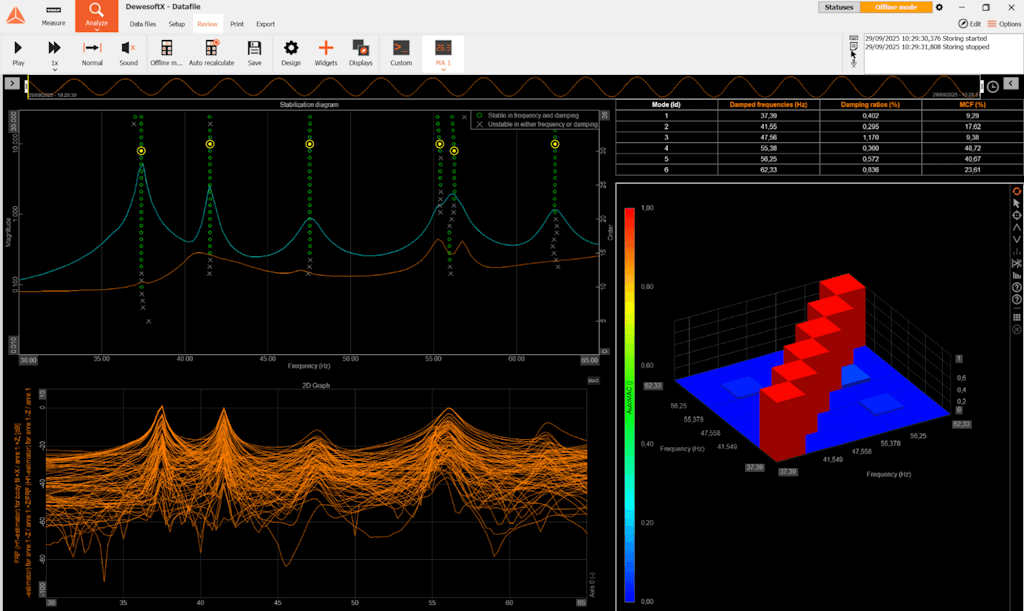This screenshot has height=611, width=1024.
Task: Click the scissors cut tool icon
Action: (1017, 263)
